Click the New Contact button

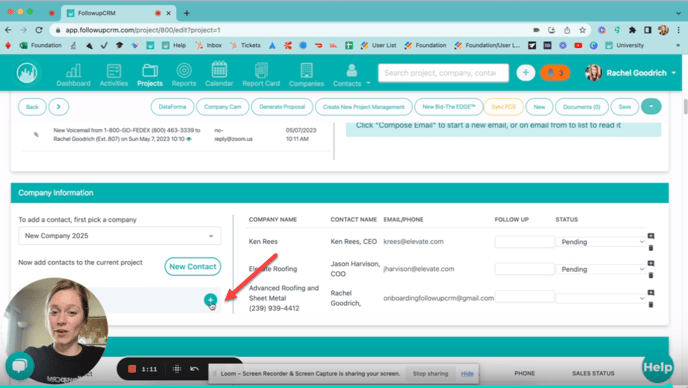point(193,266)
